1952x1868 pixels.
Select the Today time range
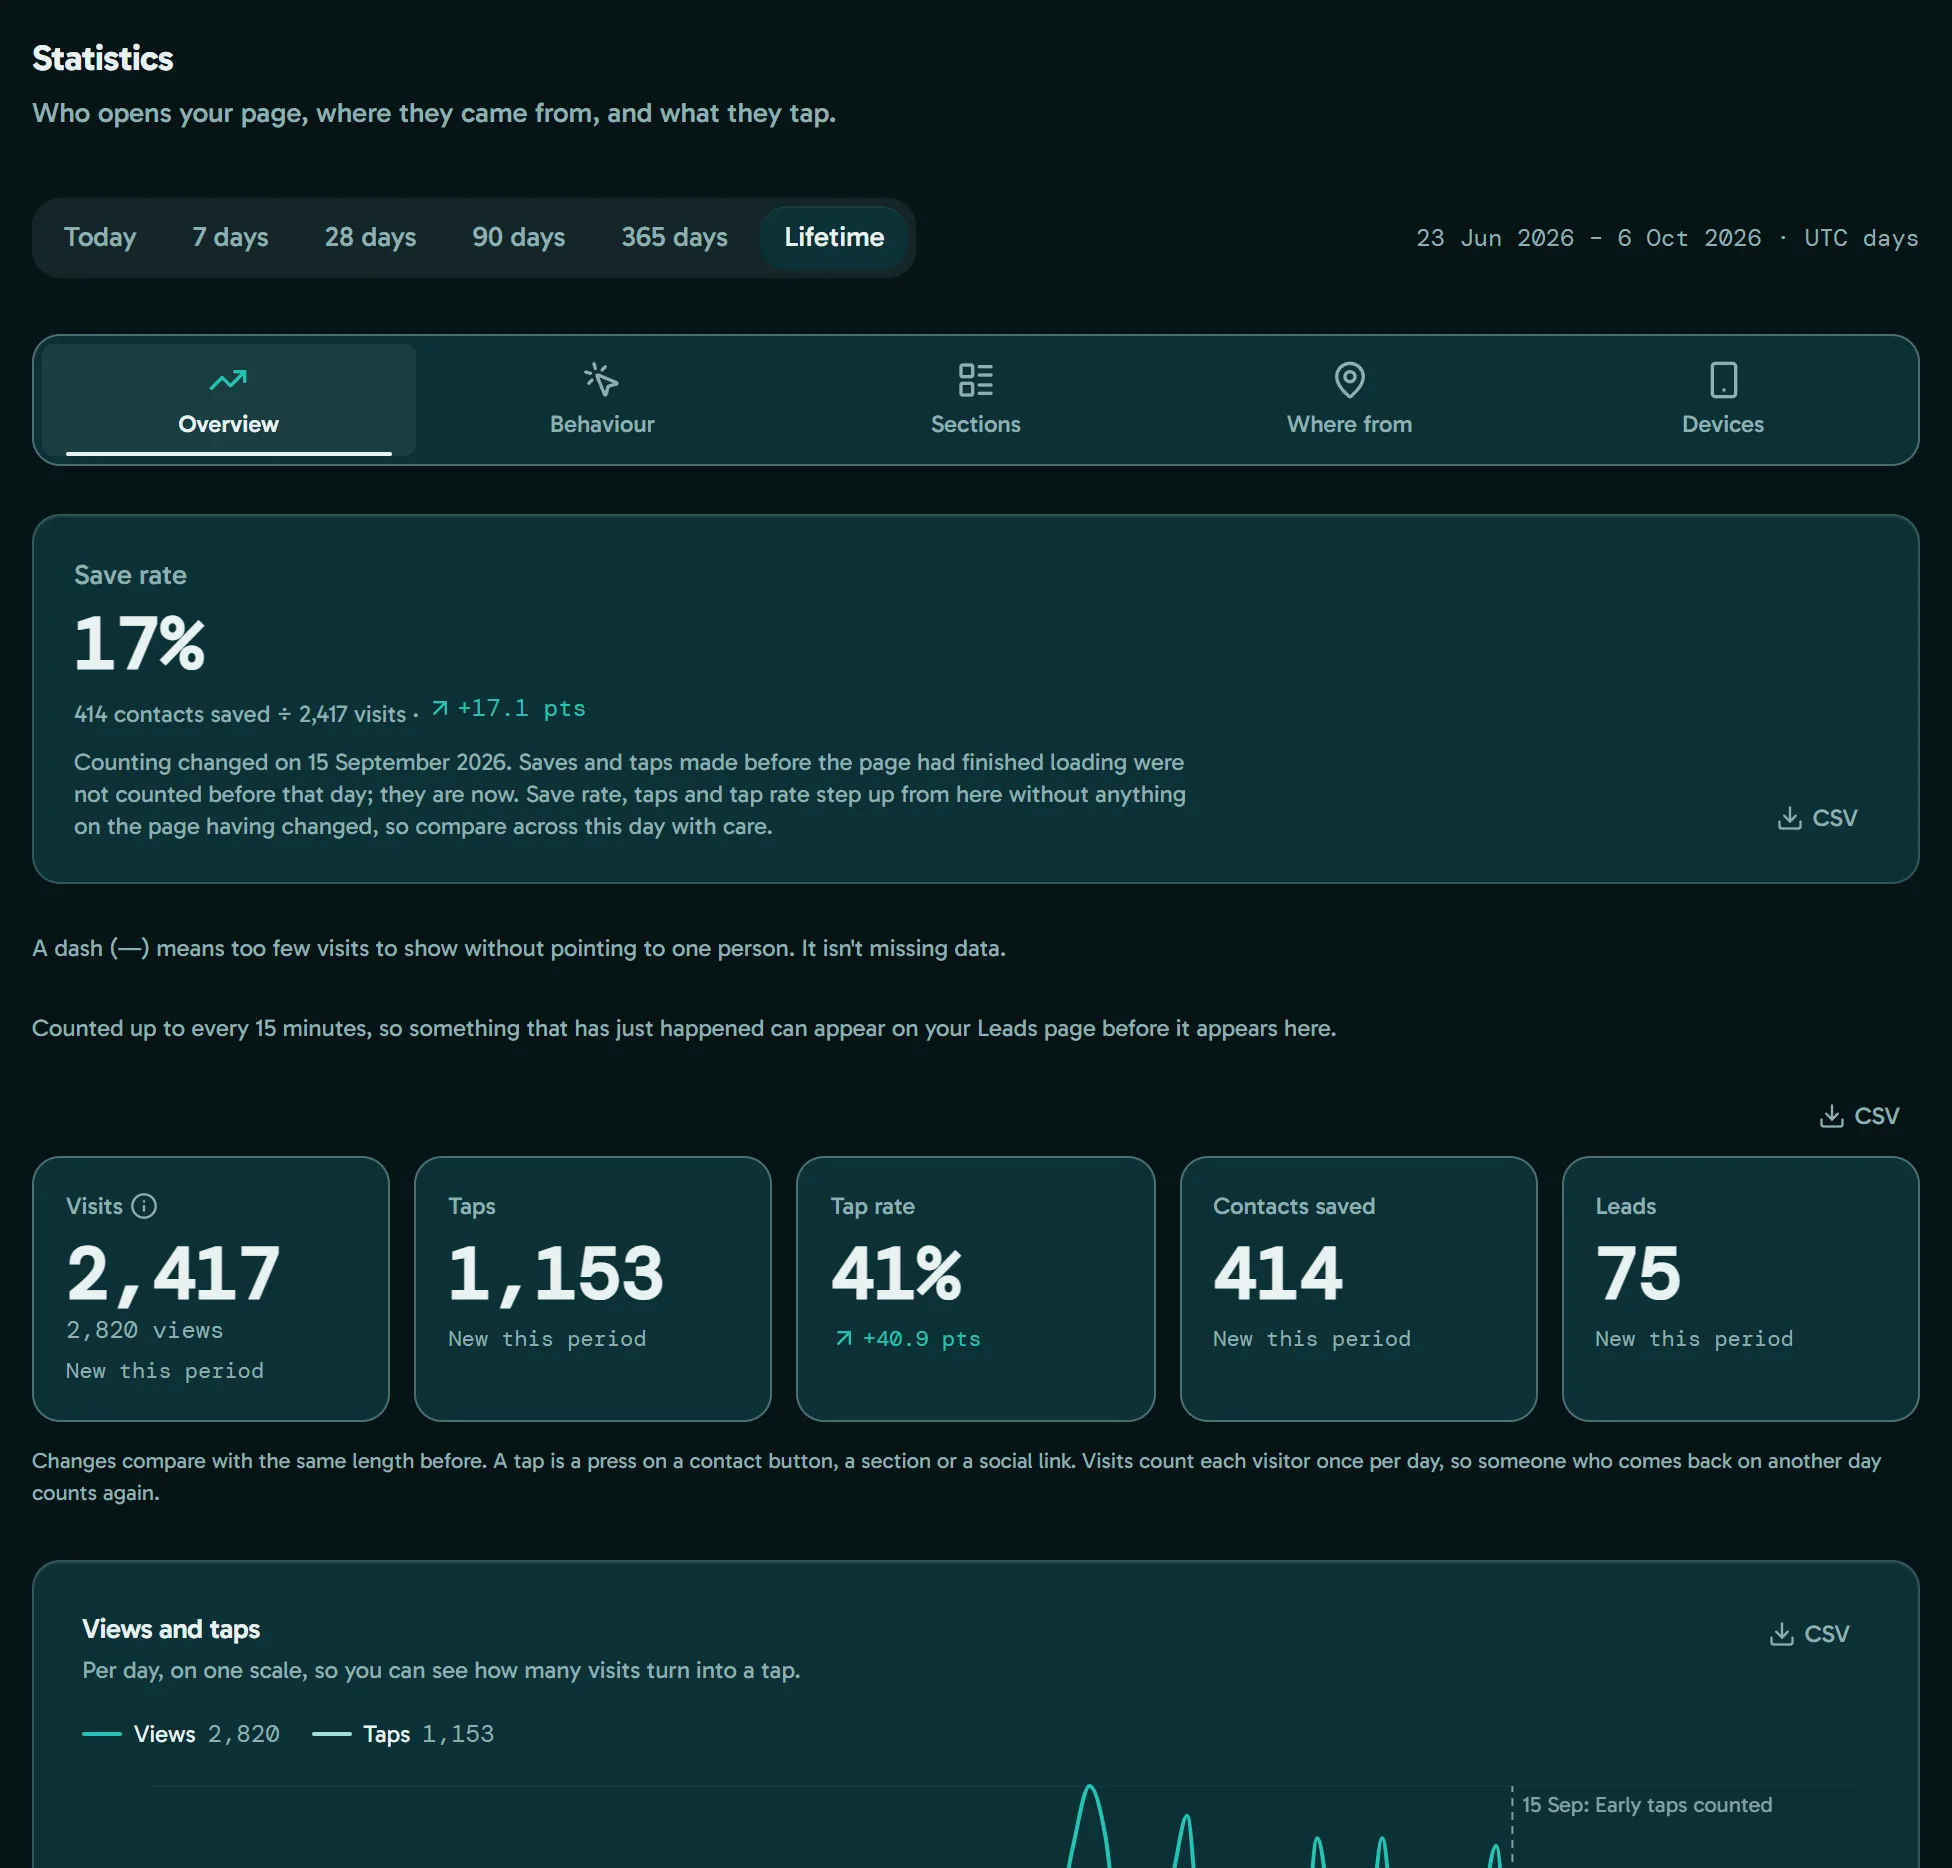tap(100, 237)
